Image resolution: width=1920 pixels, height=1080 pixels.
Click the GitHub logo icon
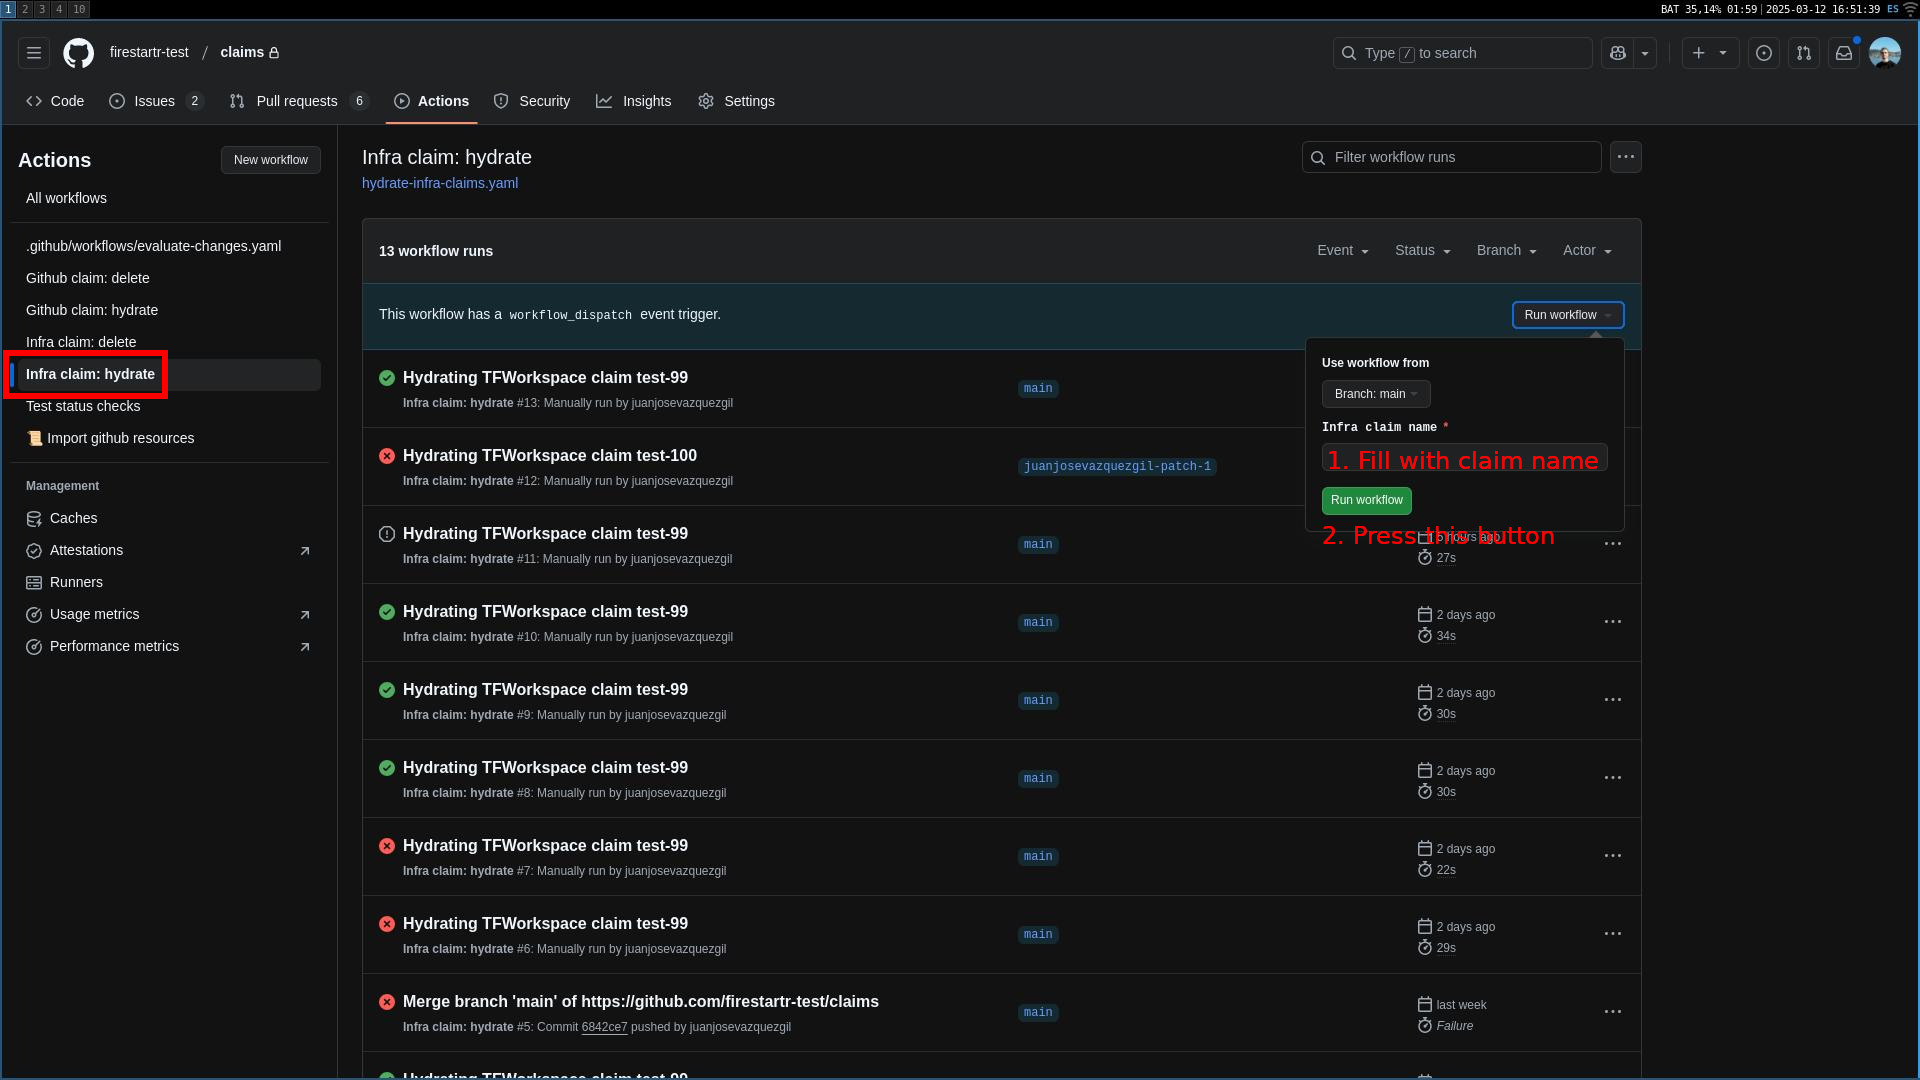click(78, 53)
